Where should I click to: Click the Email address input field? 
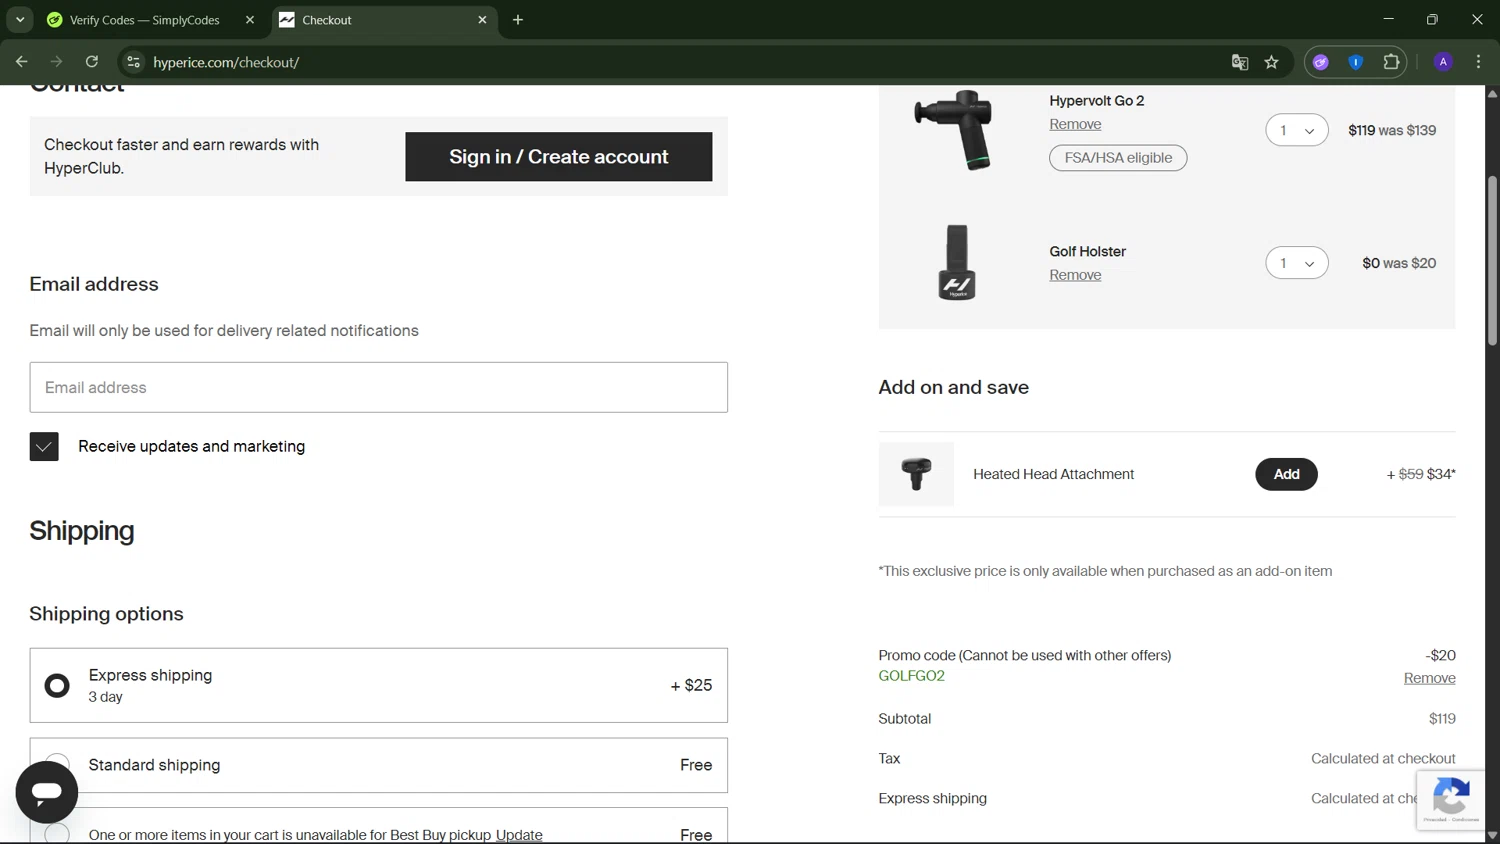(x=378, y=387)
